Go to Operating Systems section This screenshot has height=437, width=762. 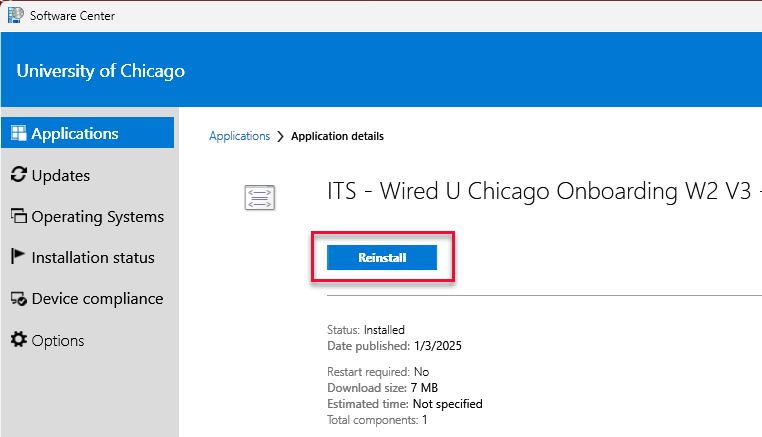(89, 216)
